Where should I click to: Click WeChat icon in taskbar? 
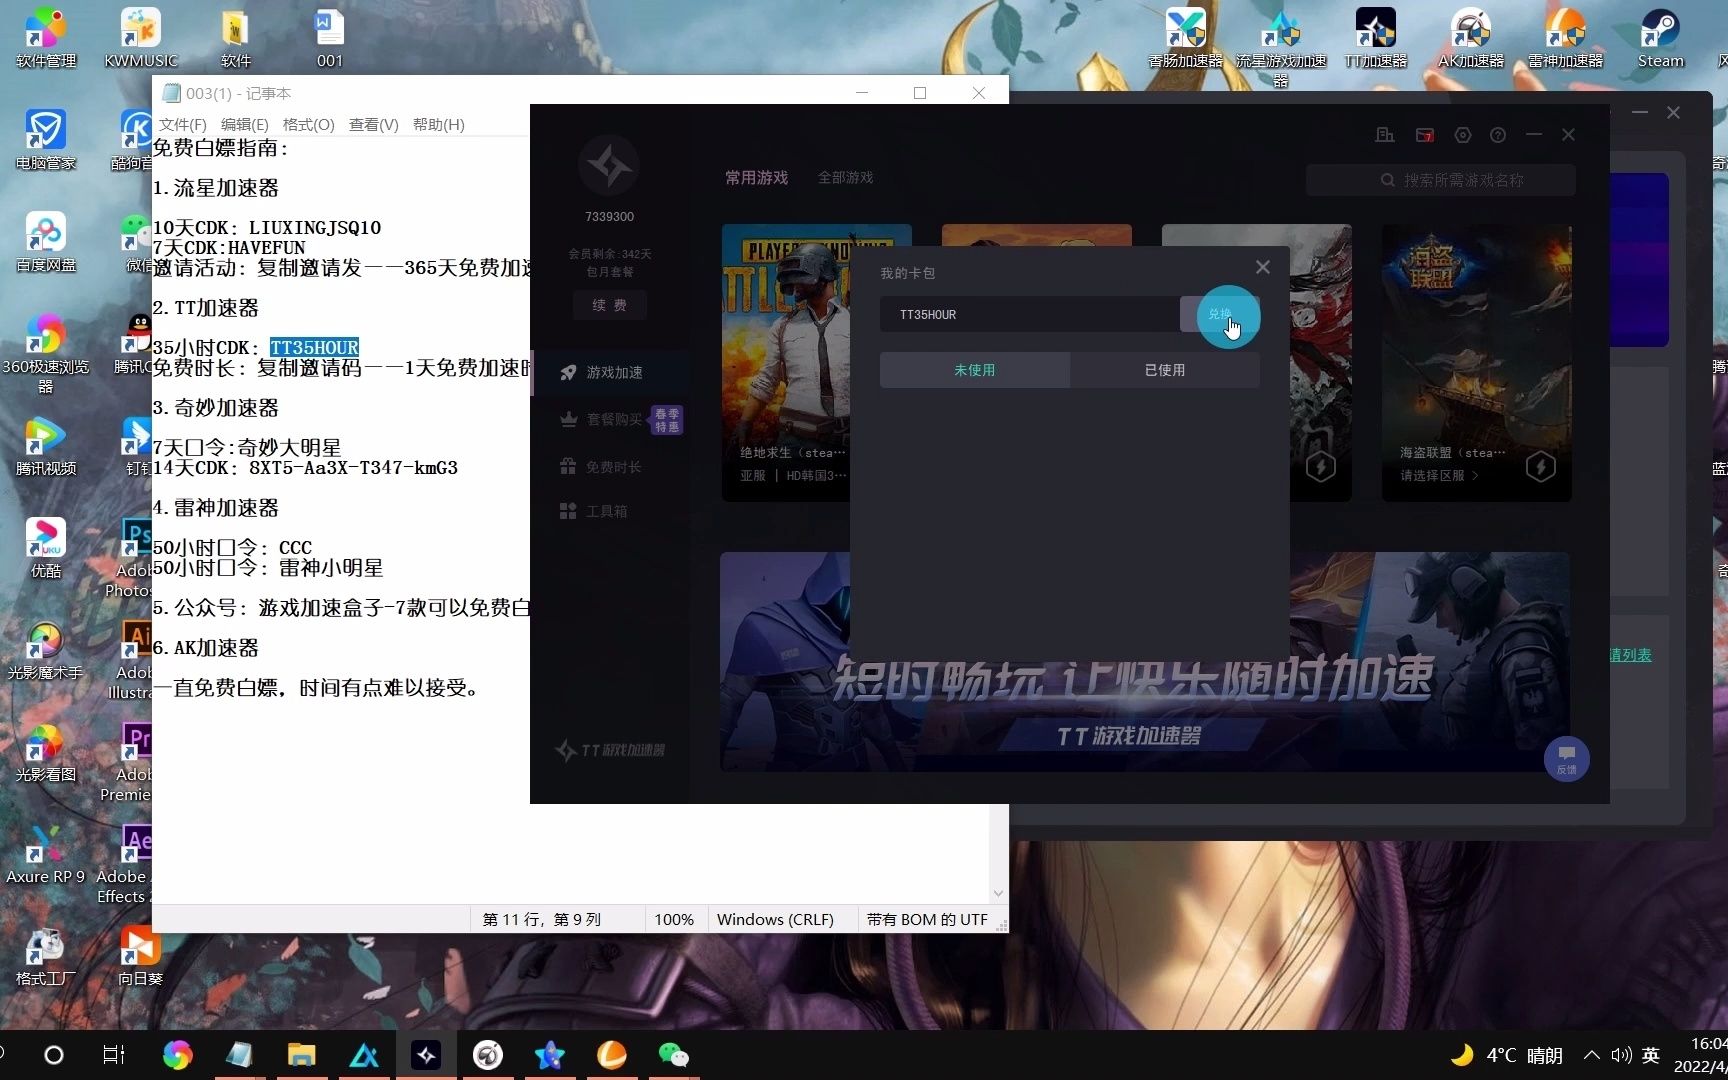click(673, 1055)
